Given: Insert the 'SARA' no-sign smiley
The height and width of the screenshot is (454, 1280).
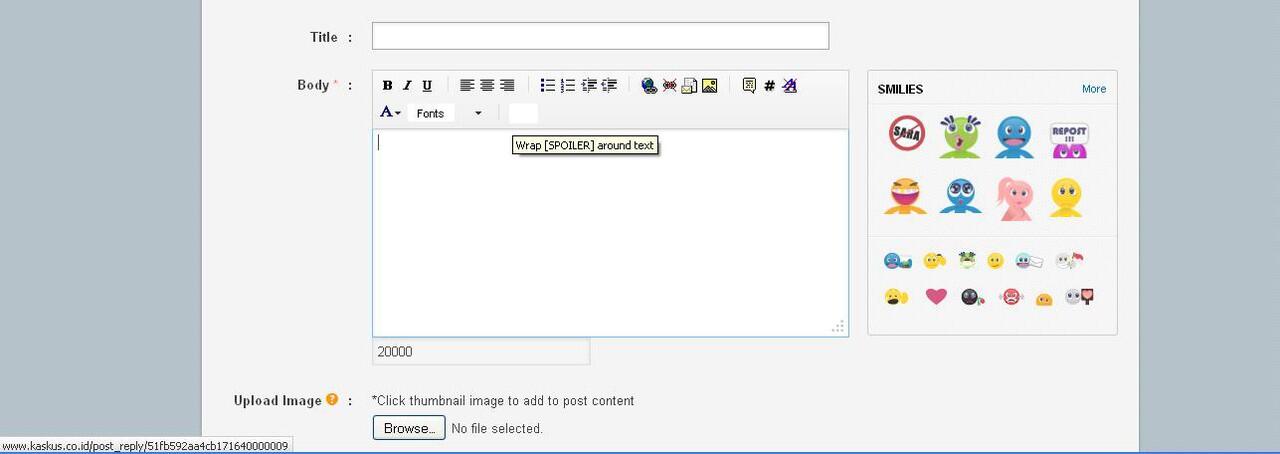Looking at the screenshot, I should click(907, 133).
